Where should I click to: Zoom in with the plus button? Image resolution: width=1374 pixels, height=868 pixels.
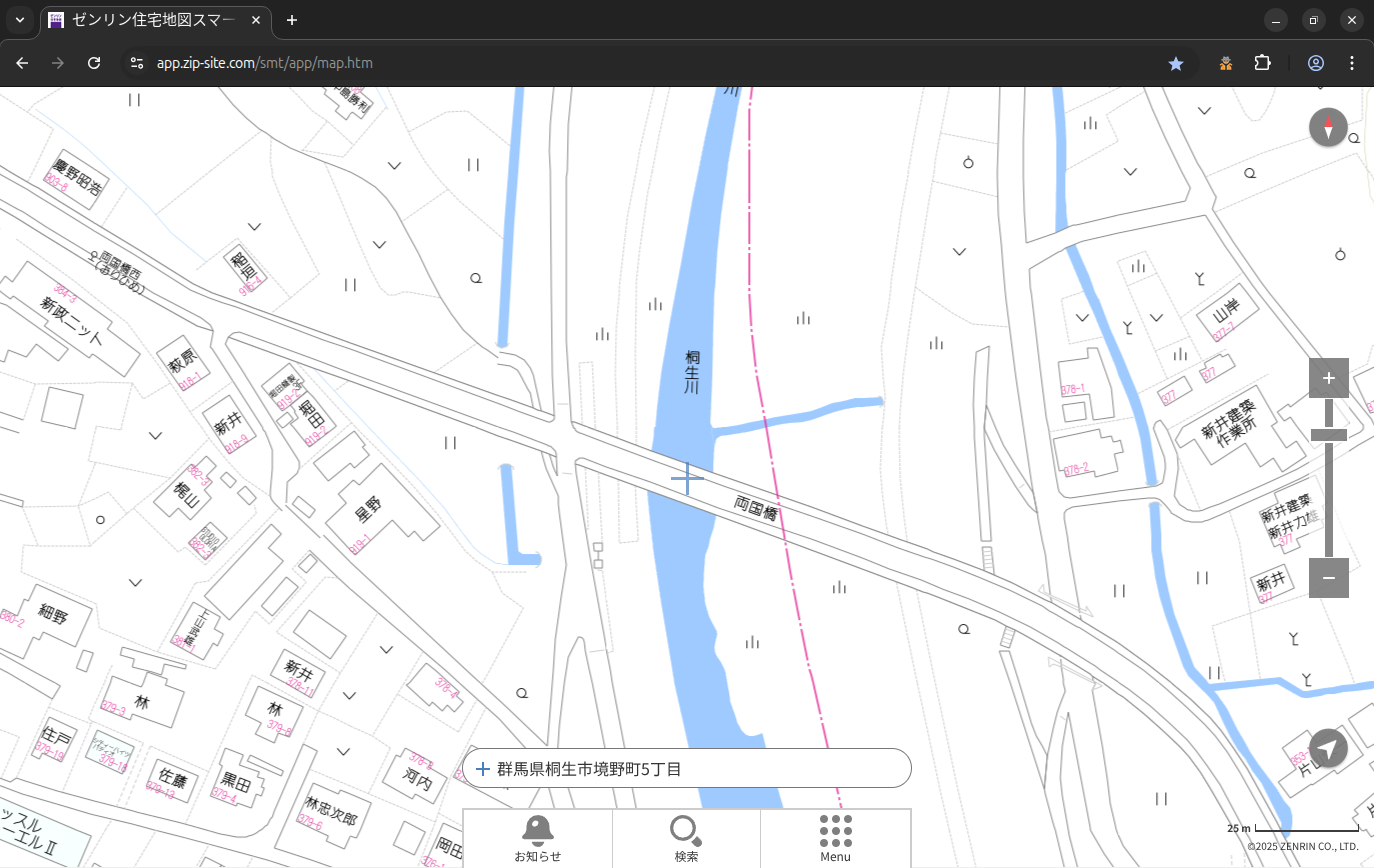point(1328,378)
